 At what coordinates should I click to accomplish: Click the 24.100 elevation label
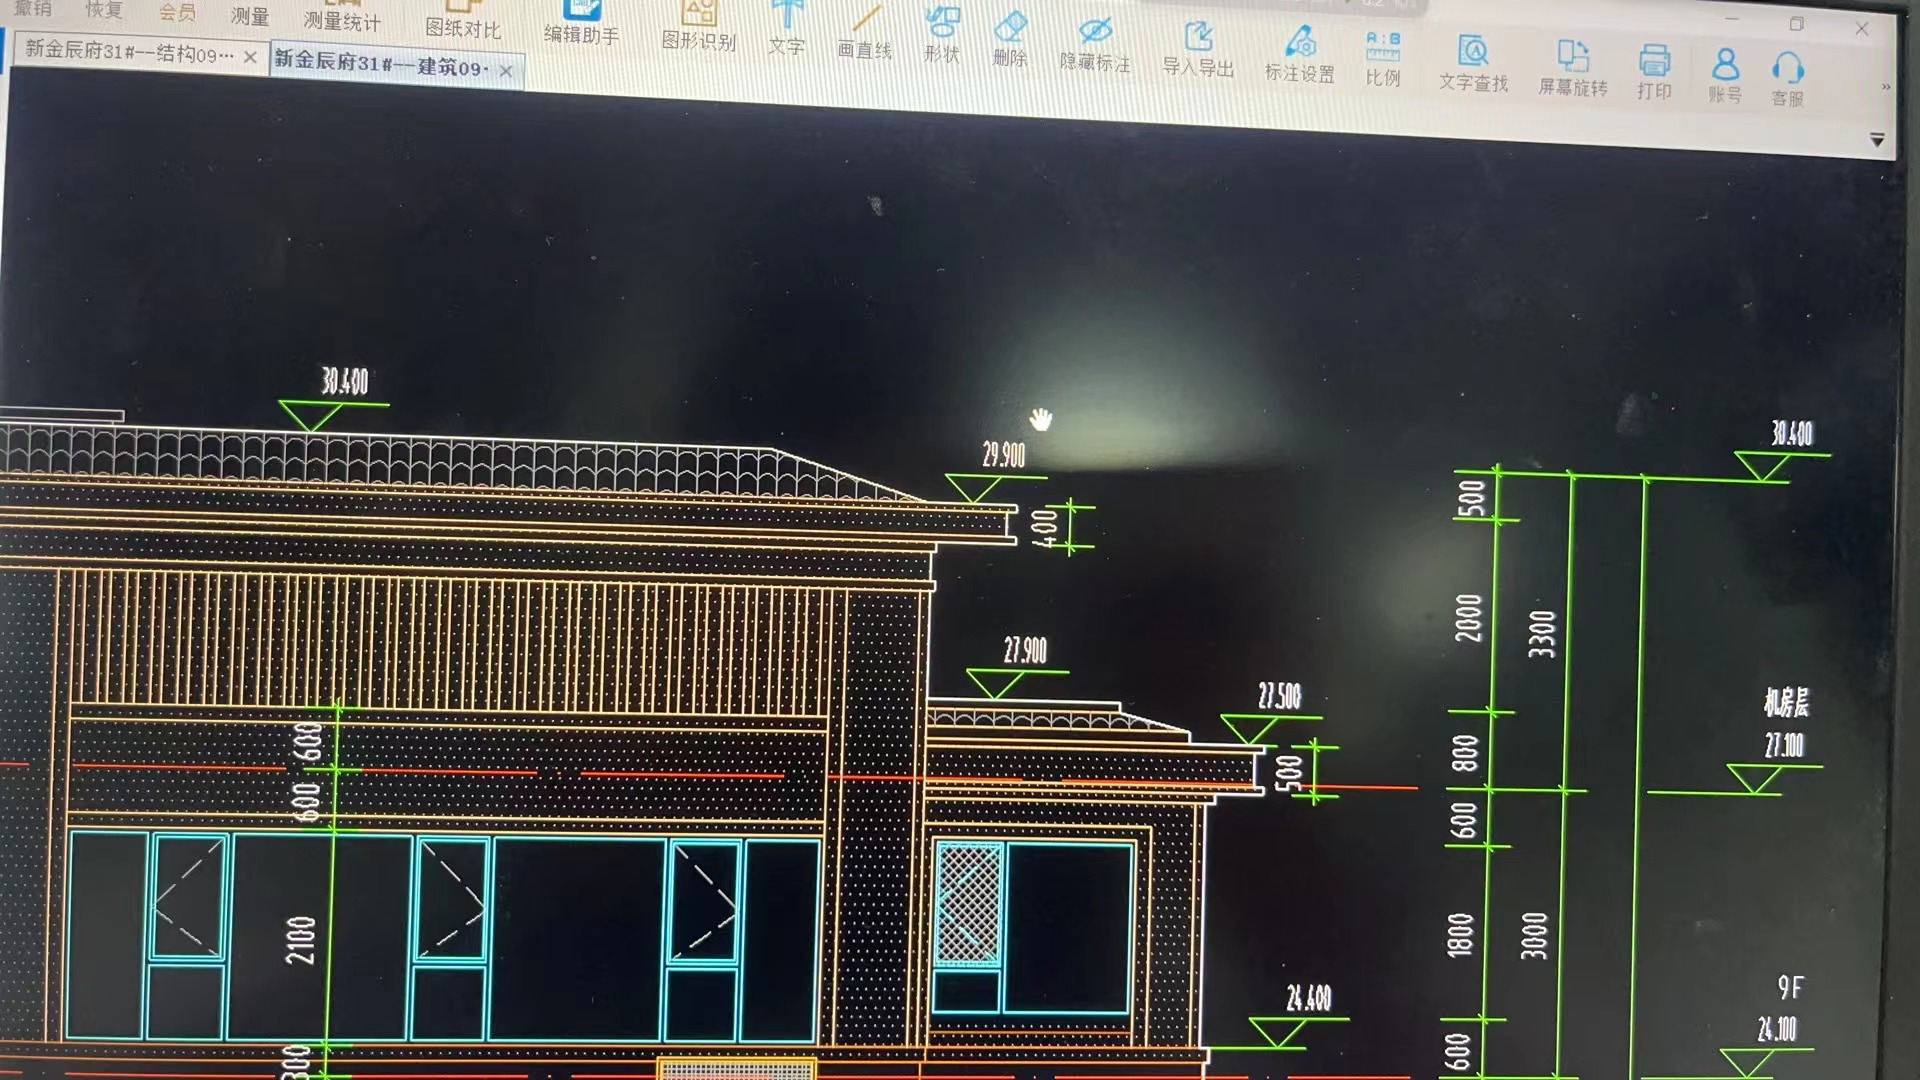tap(1777, 1029)
